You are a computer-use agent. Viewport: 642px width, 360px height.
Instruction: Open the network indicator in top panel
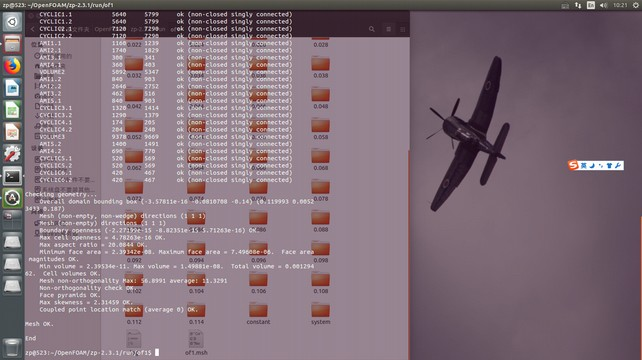[578, 5]
